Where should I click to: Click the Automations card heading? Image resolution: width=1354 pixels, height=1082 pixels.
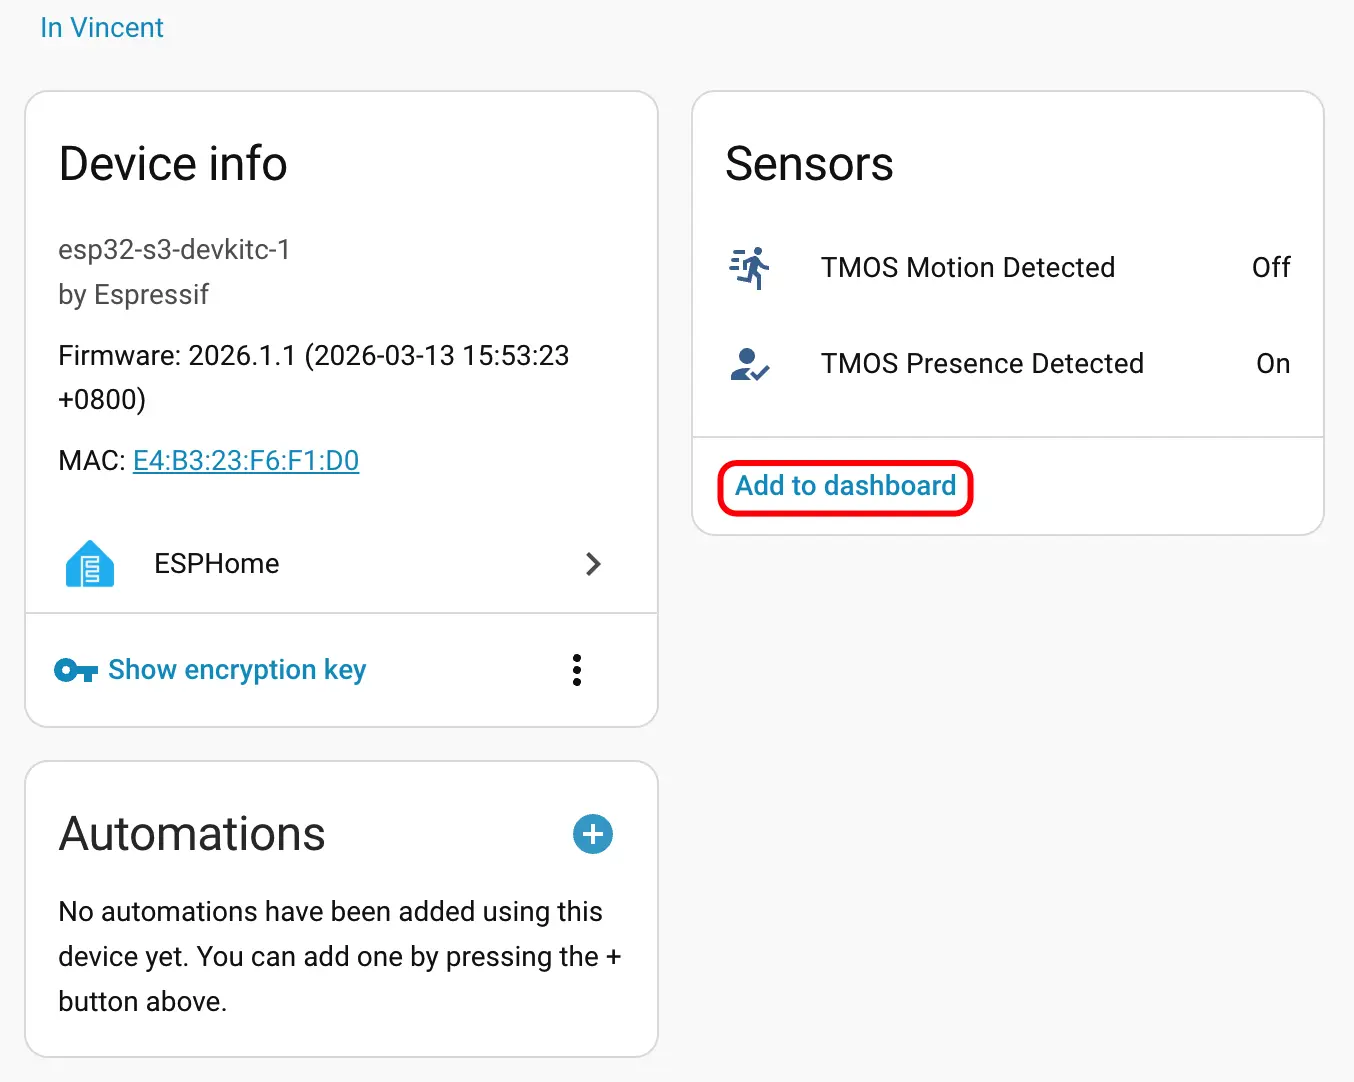pos(192,834)
